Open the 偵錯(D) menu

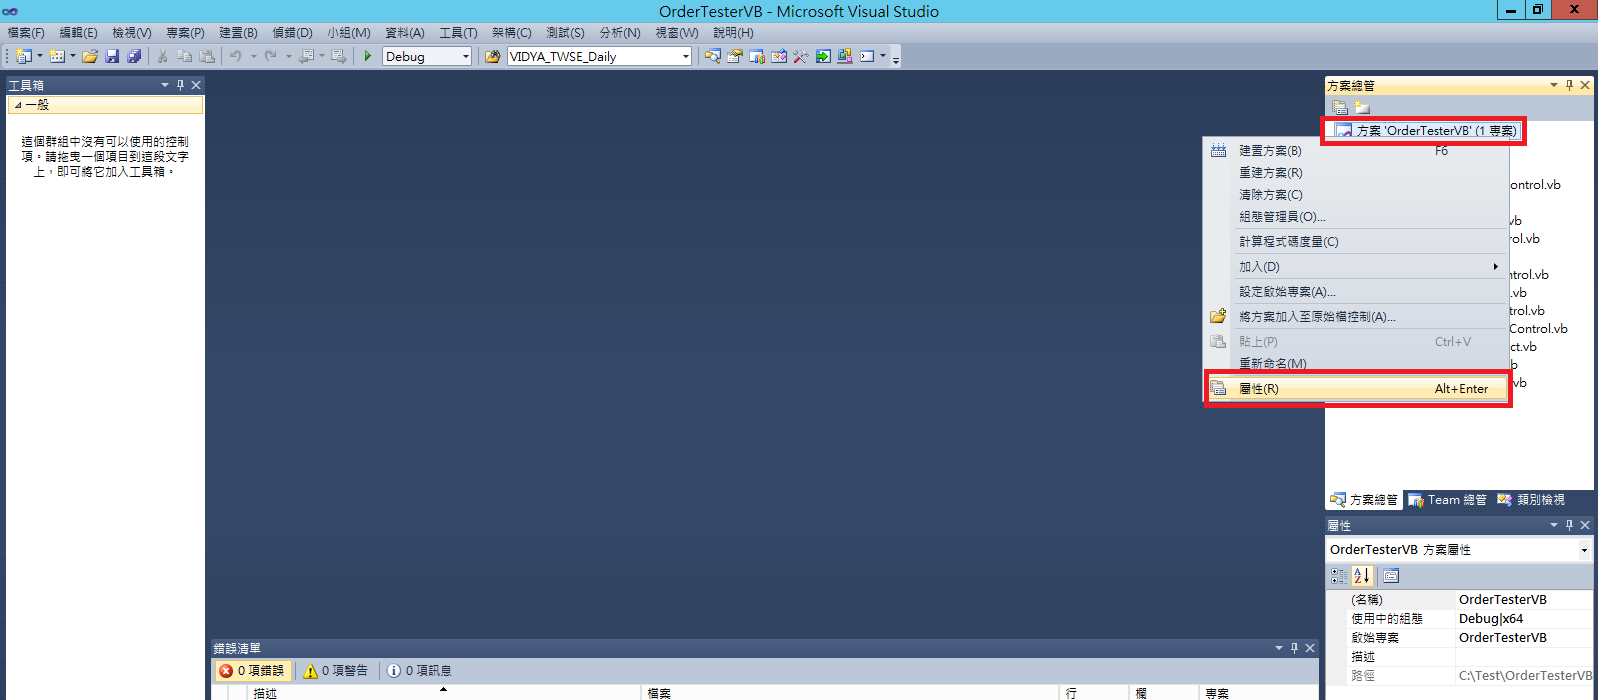293,33
